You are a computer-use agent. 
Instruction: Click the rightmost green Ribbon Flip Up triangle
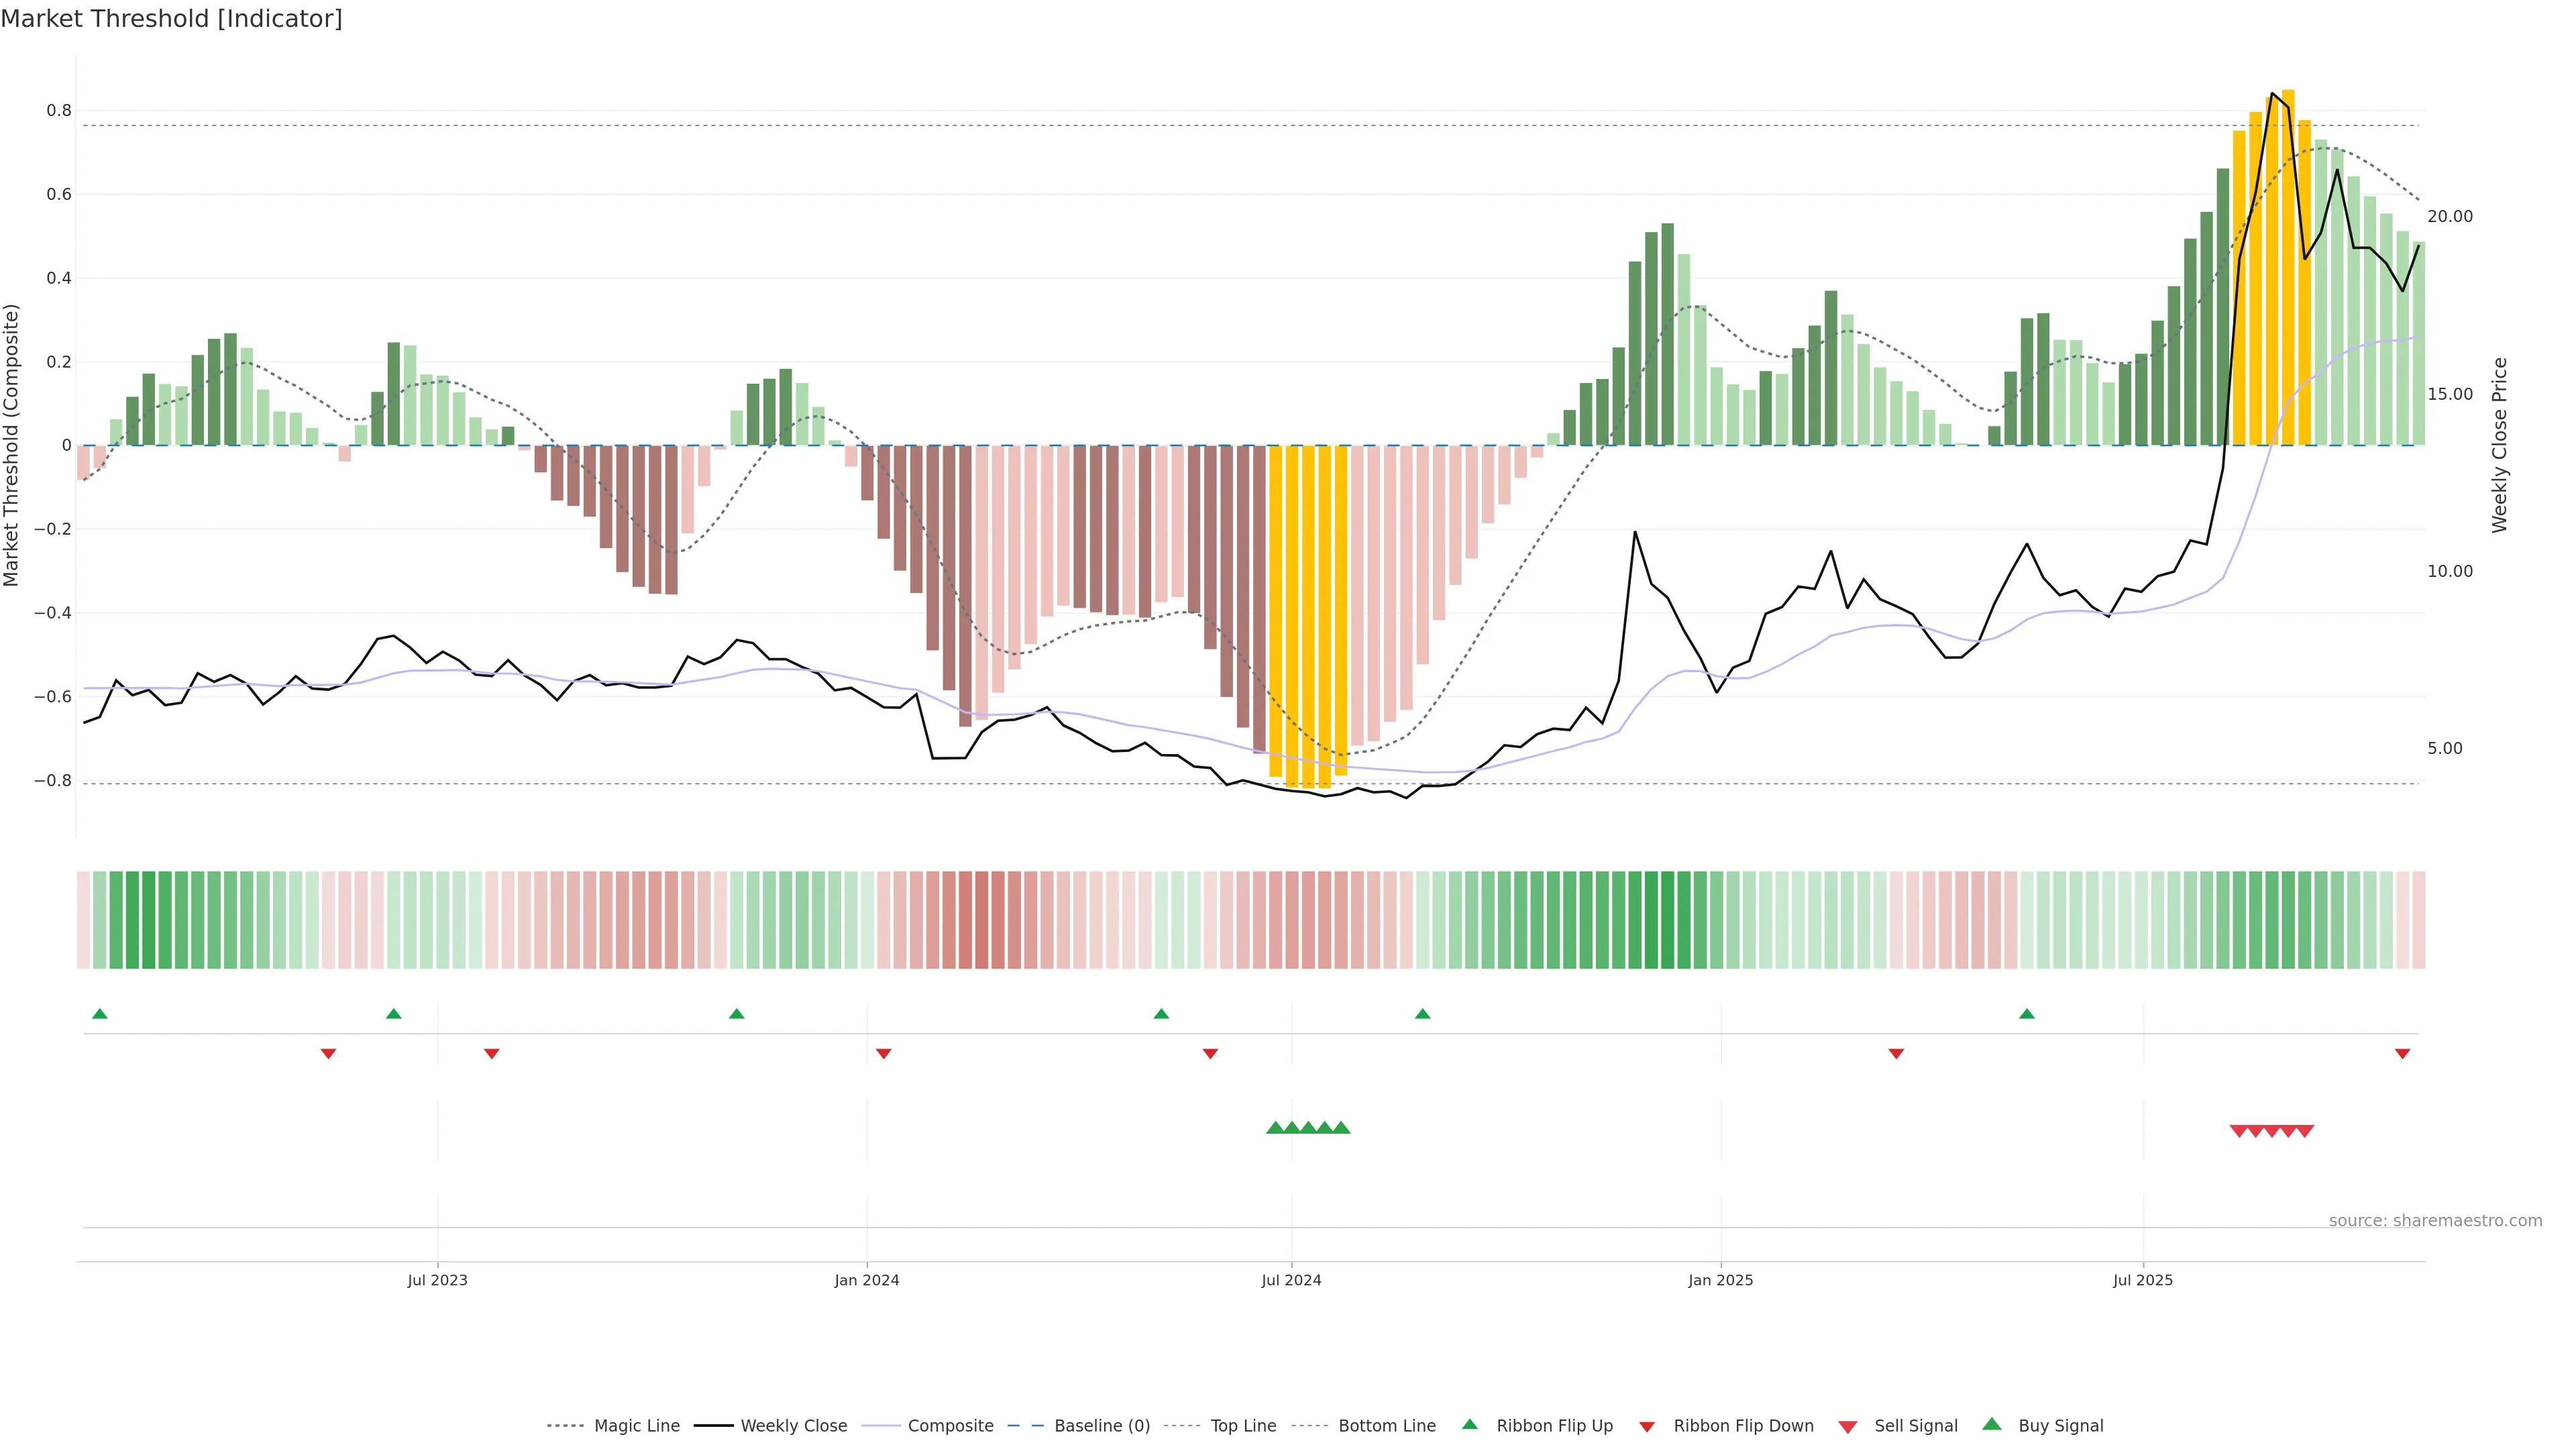coord(2027,1014)
